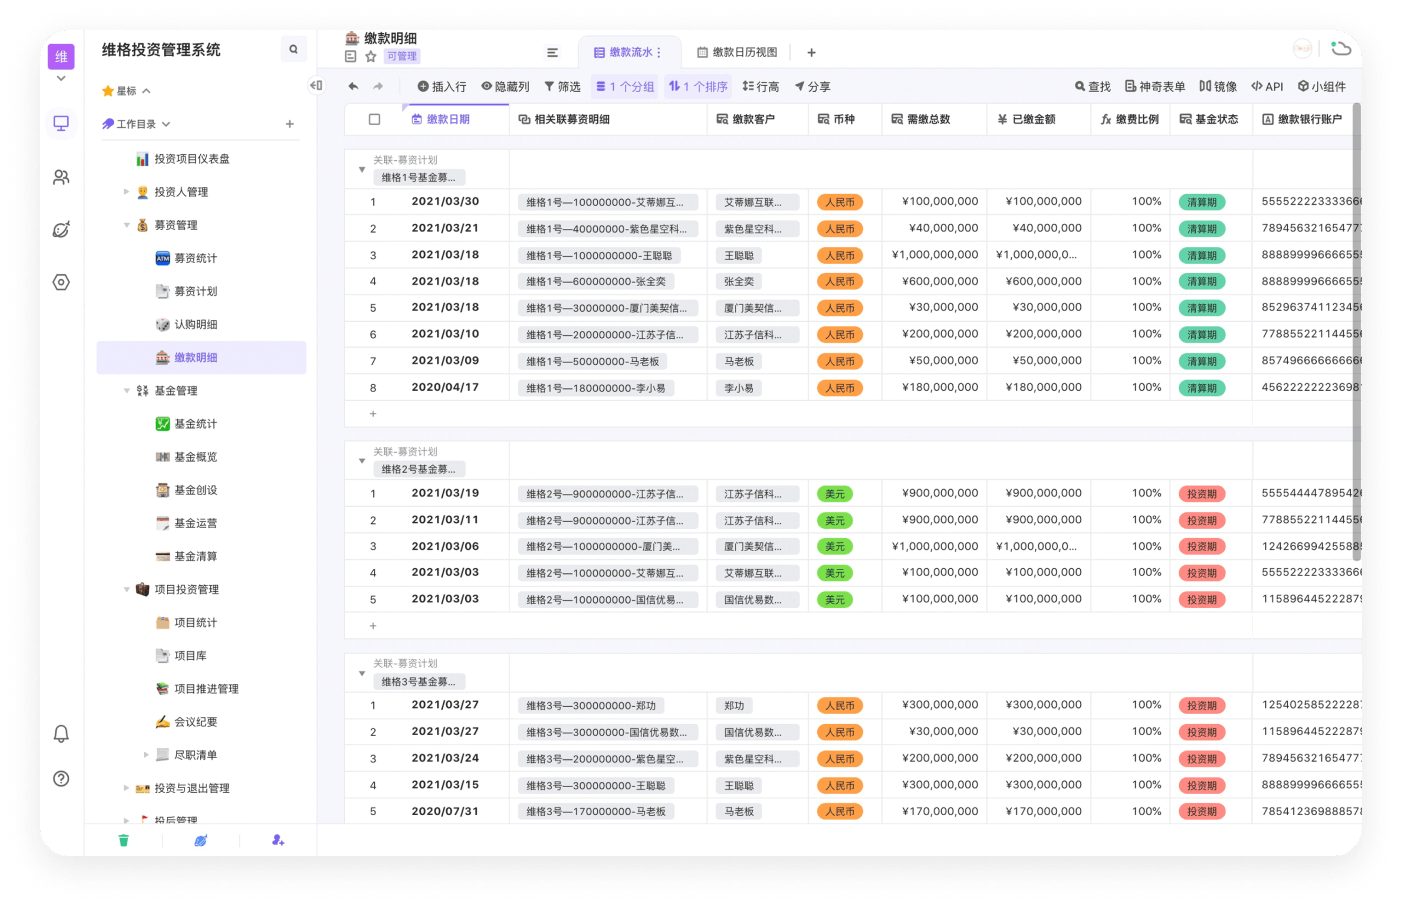
Task: Click the search icon beside the system title
Action: [293, 49]
